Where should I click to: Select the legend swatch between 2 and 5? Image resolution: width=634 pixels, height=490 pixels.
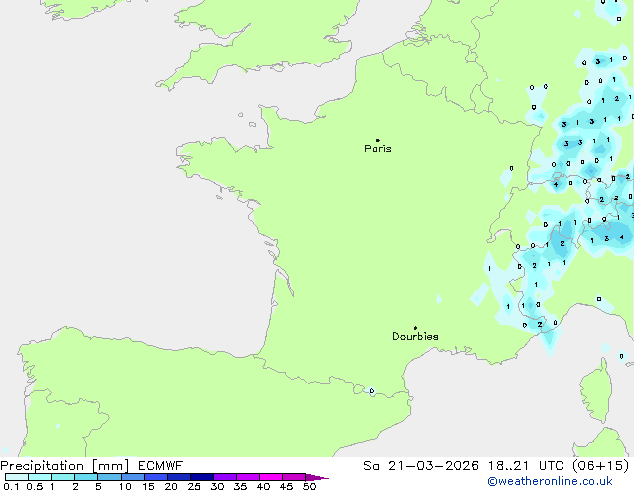(x=86, y=477)
